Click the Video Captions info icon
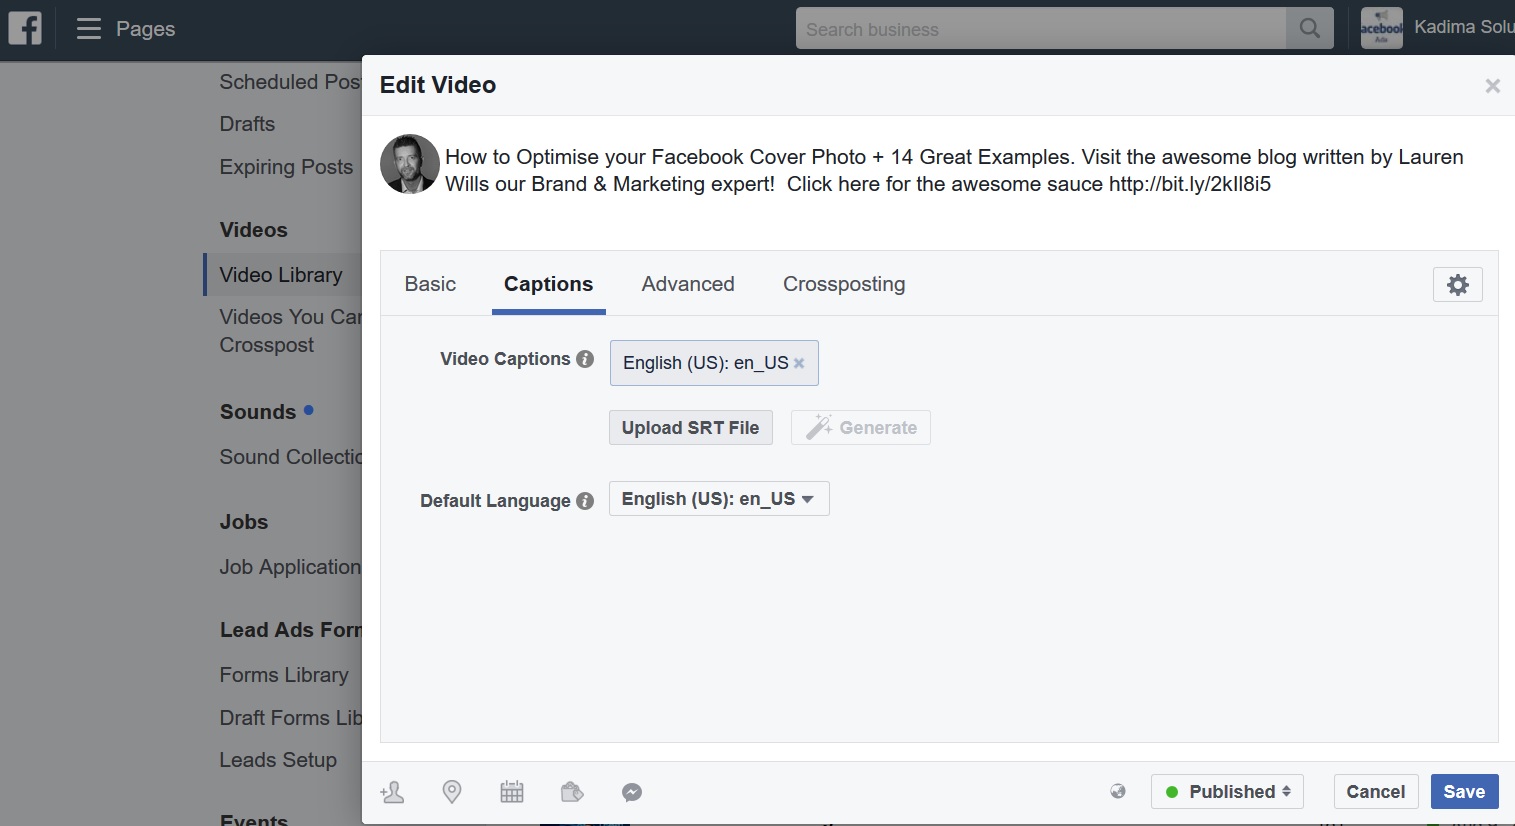 click(585, 359)
